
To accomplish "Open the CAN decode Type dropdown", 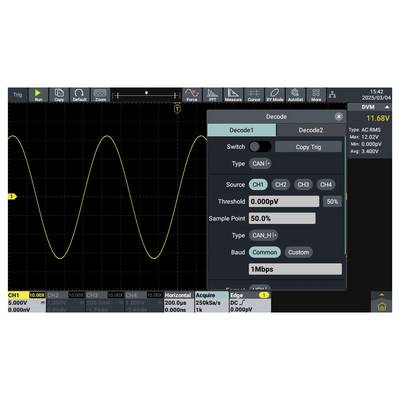I will 260,164.
